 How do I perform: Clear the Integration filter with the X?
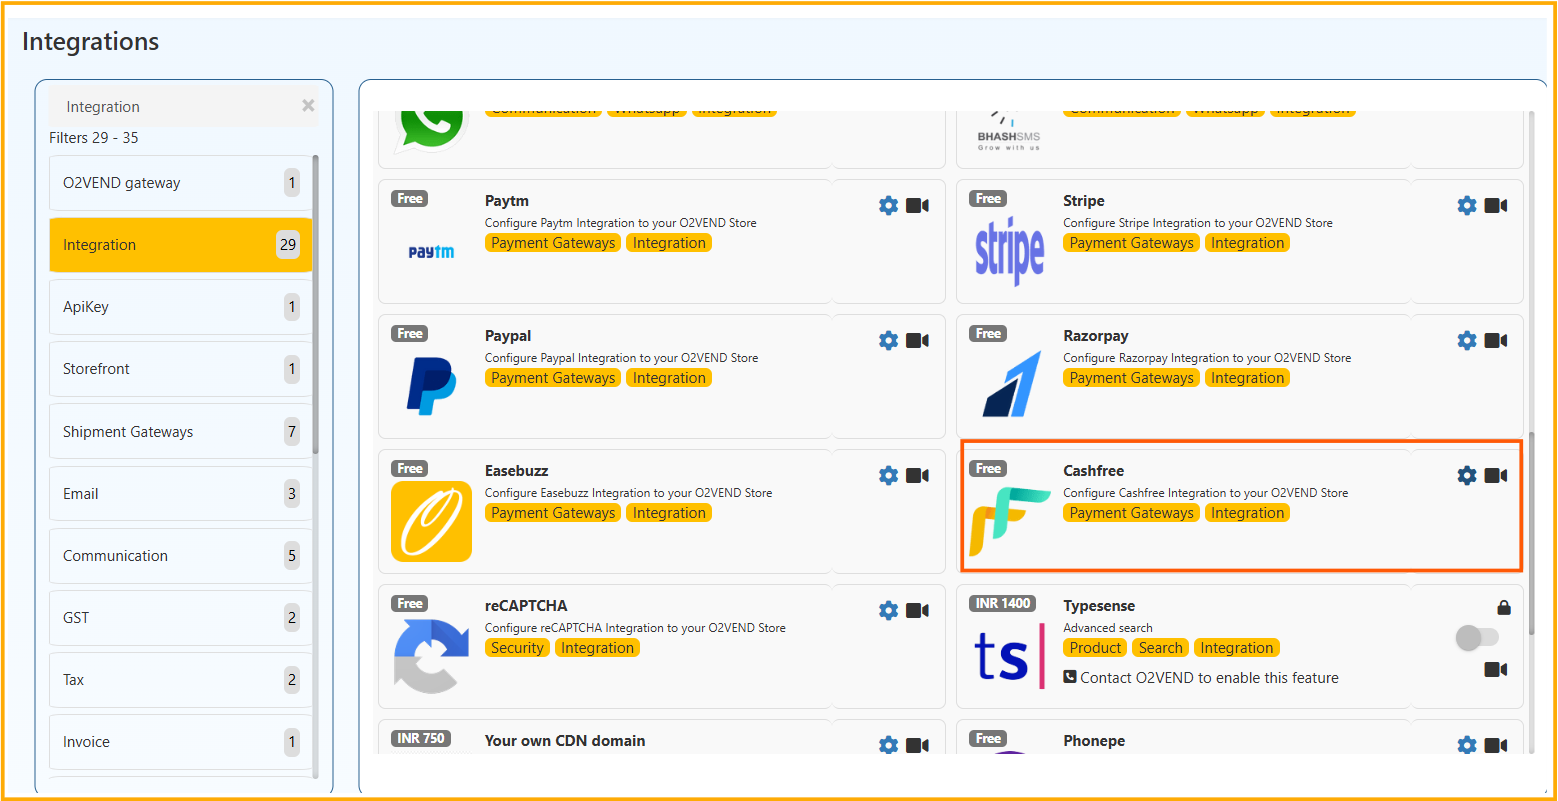point(308,106)
